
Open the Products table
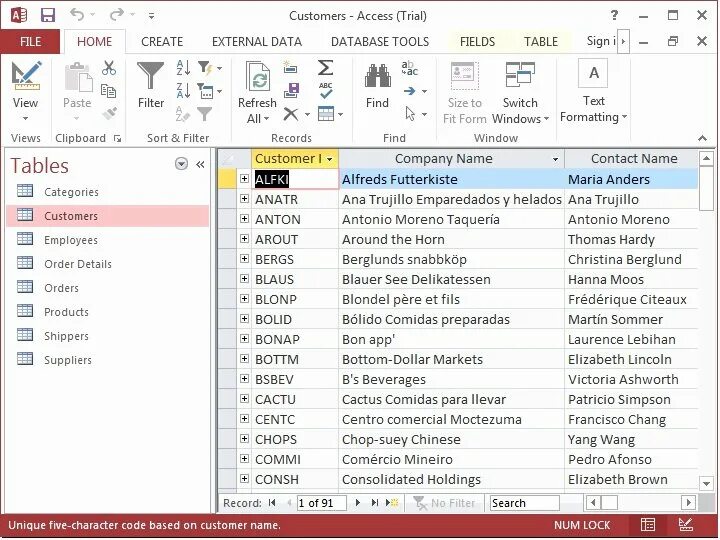tap(108, 312)
